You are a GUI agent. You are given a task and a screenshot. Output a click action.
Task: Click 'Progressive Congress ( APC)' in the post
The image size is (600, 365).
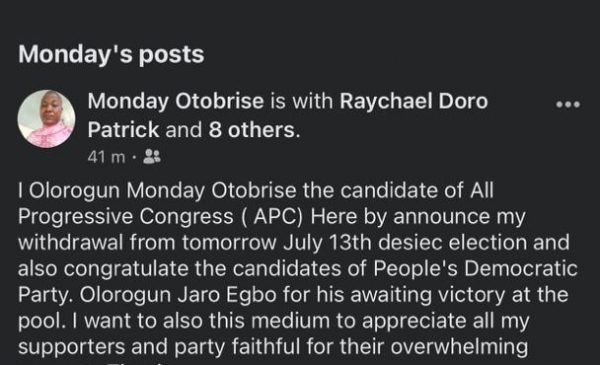160,217
